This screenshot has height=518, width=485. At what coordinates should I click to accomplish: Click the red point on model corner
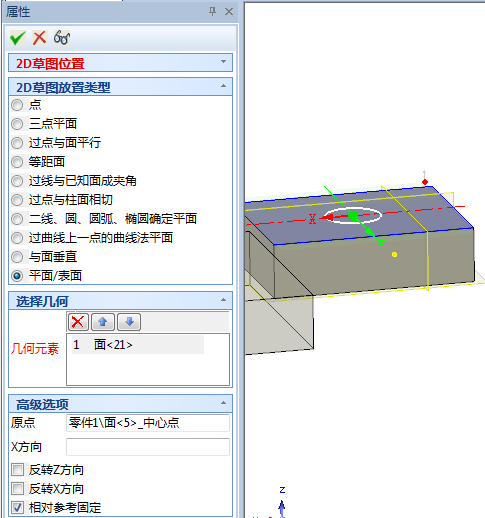[x=425, y=182]
